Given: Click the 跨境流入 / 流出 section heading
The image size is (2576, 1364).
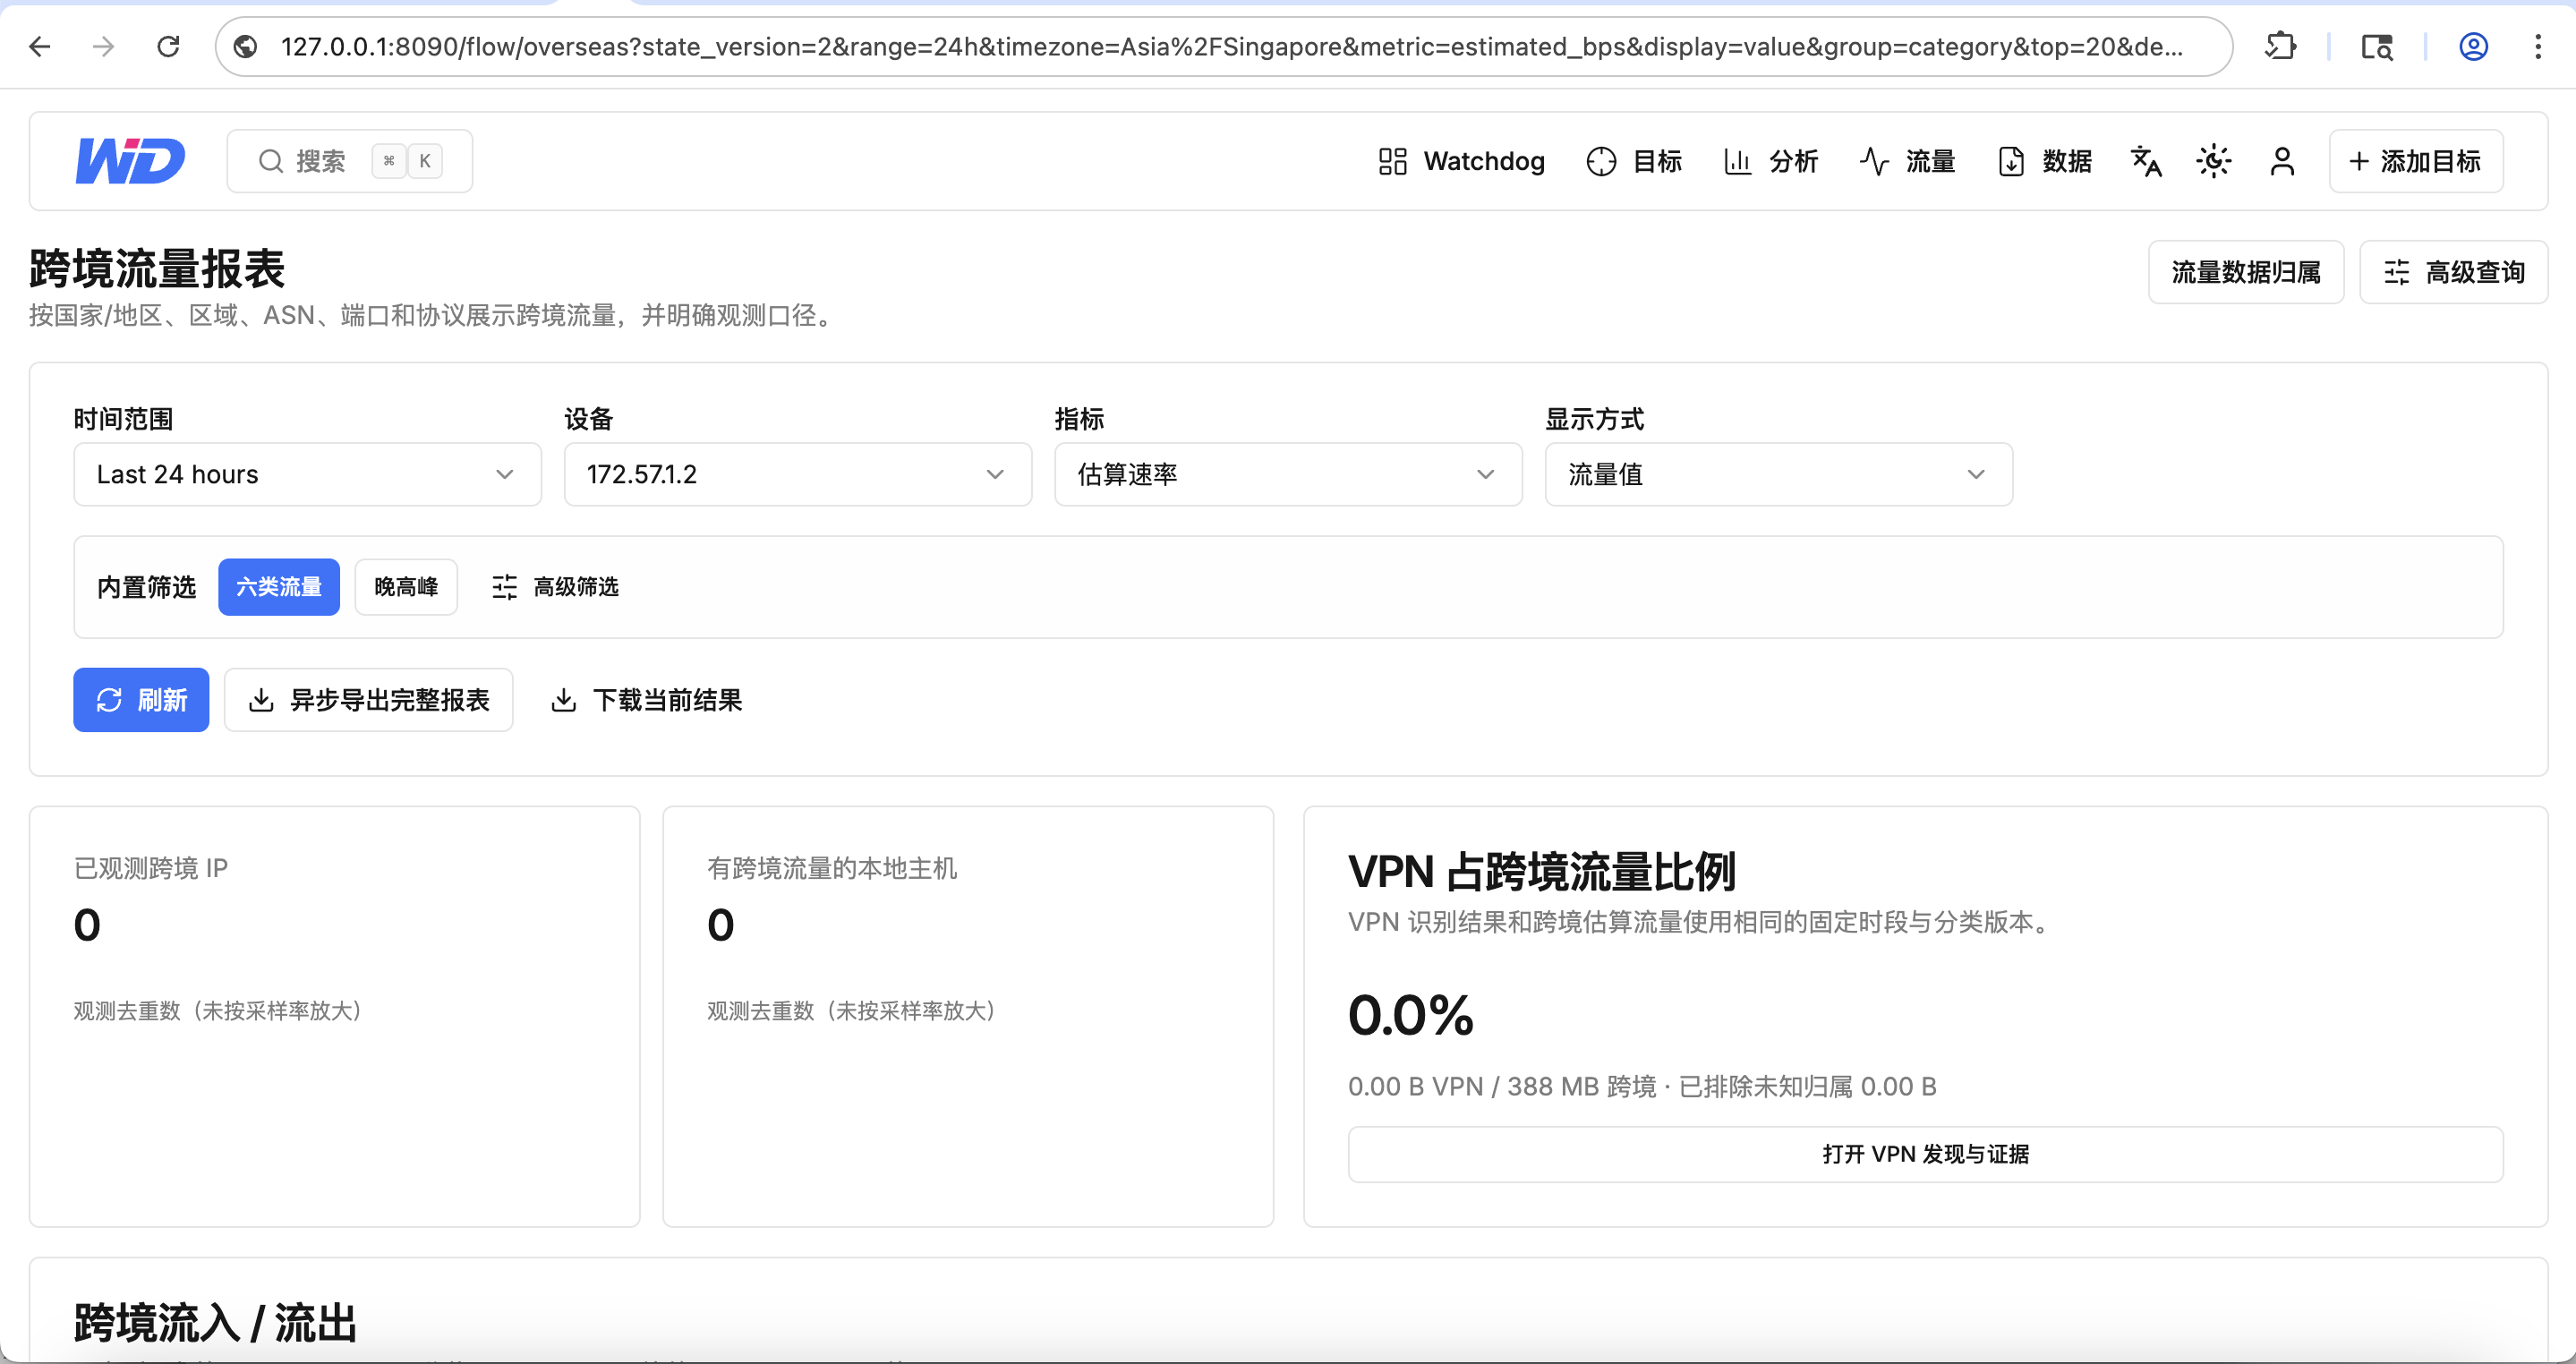Looking at the screenshot, I should tap(215, 1323).
